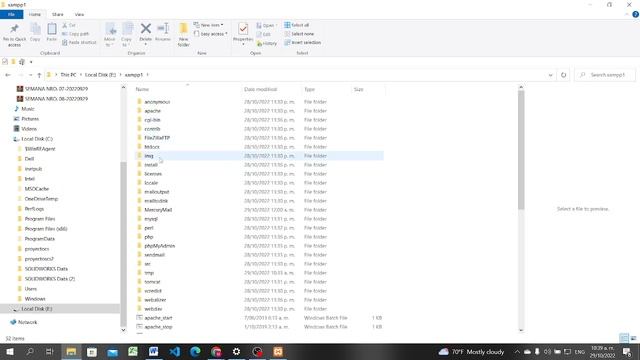Image resolution: width=640 pixels, height=360 pixels.
Task: Click the Pin to Quick access icon
Action: point(14,29)
